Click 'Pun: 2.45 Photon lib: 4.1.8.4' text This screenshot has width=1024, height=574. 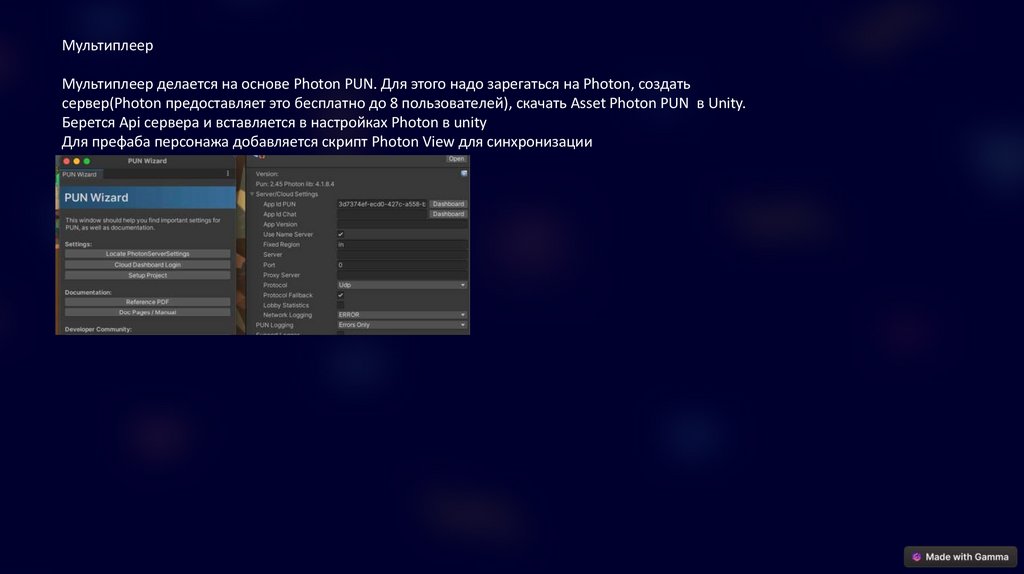pyautogui.click(x=295, y=184)
